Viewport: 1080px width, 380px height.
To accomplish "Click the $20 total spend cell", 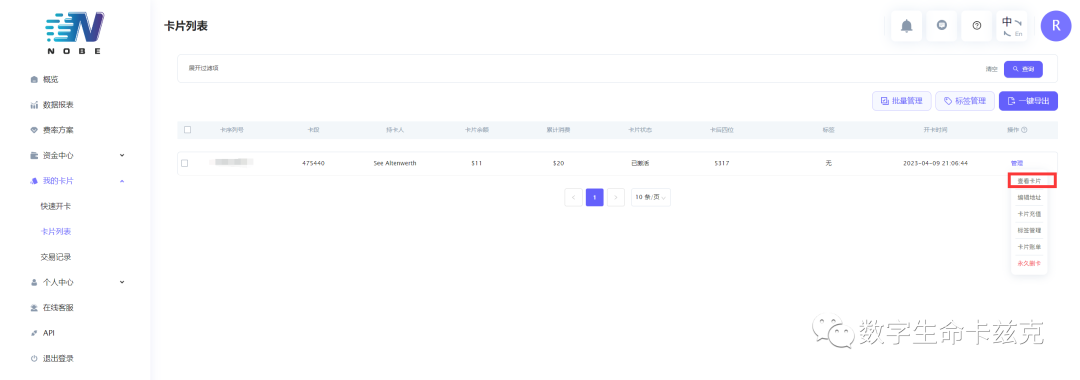I will 559,163.
